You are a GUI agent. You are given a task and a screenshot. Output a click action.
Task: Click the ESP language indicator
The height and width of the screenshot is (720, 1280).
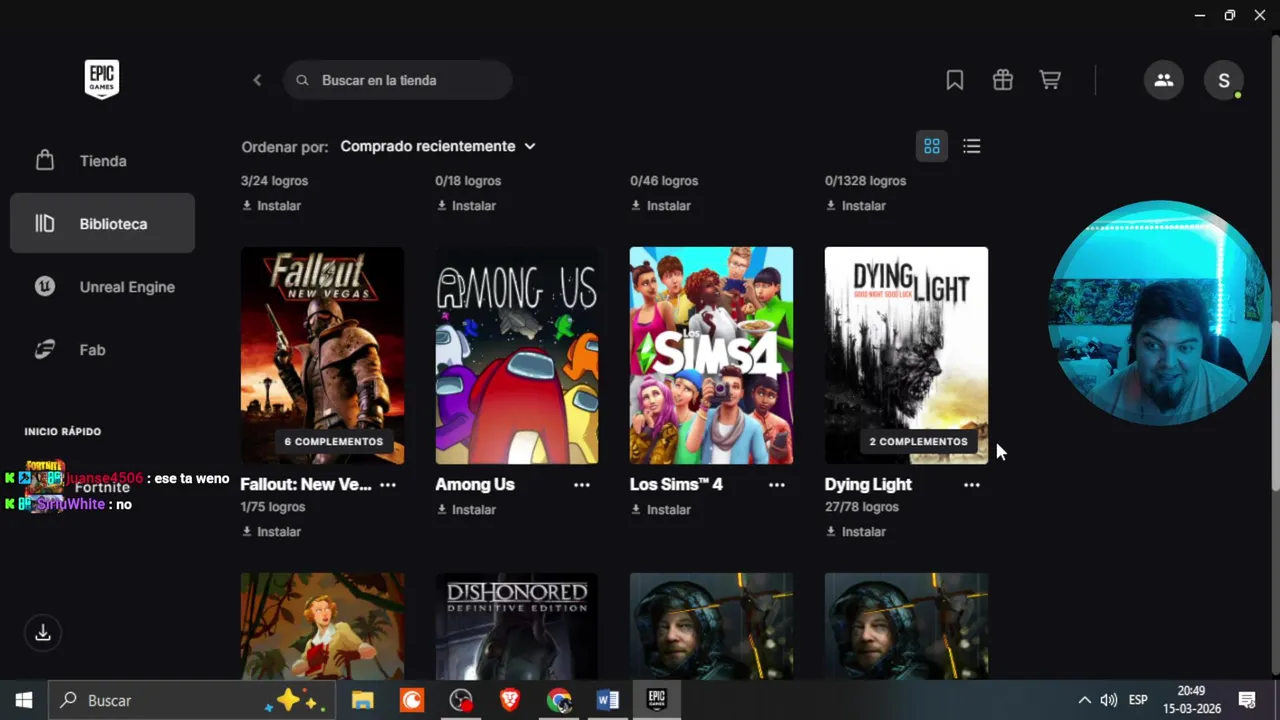(x=1138, y=700)
